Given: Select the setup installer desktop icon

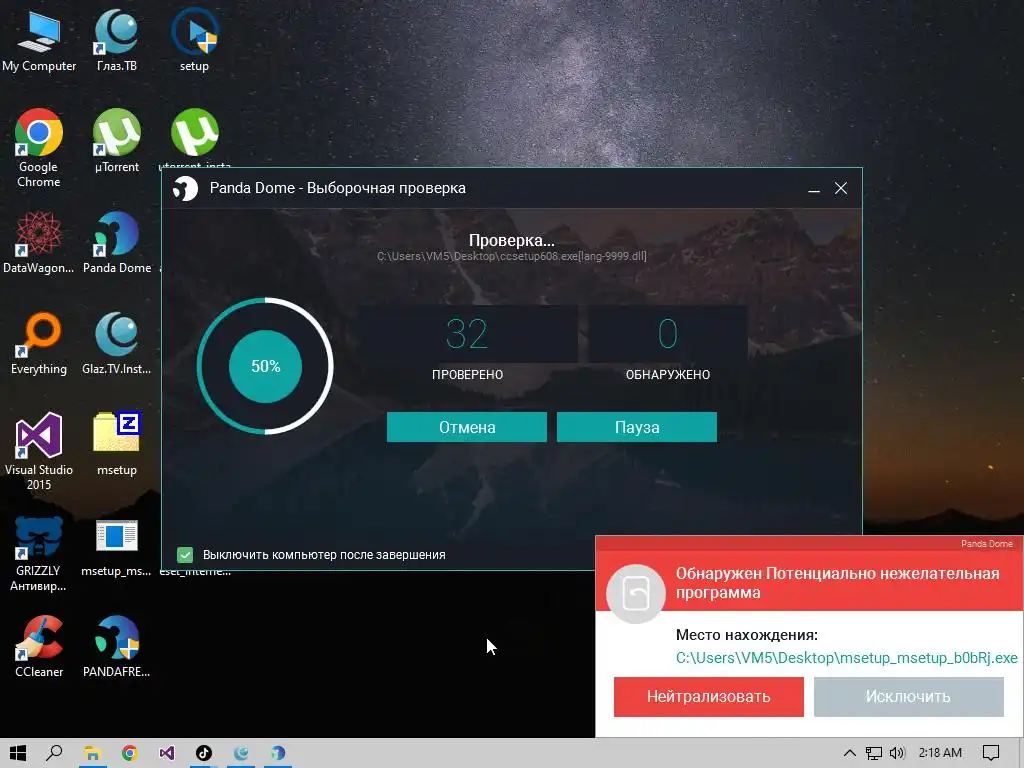Looking at the screenshot, I should (x=194, y=40).
